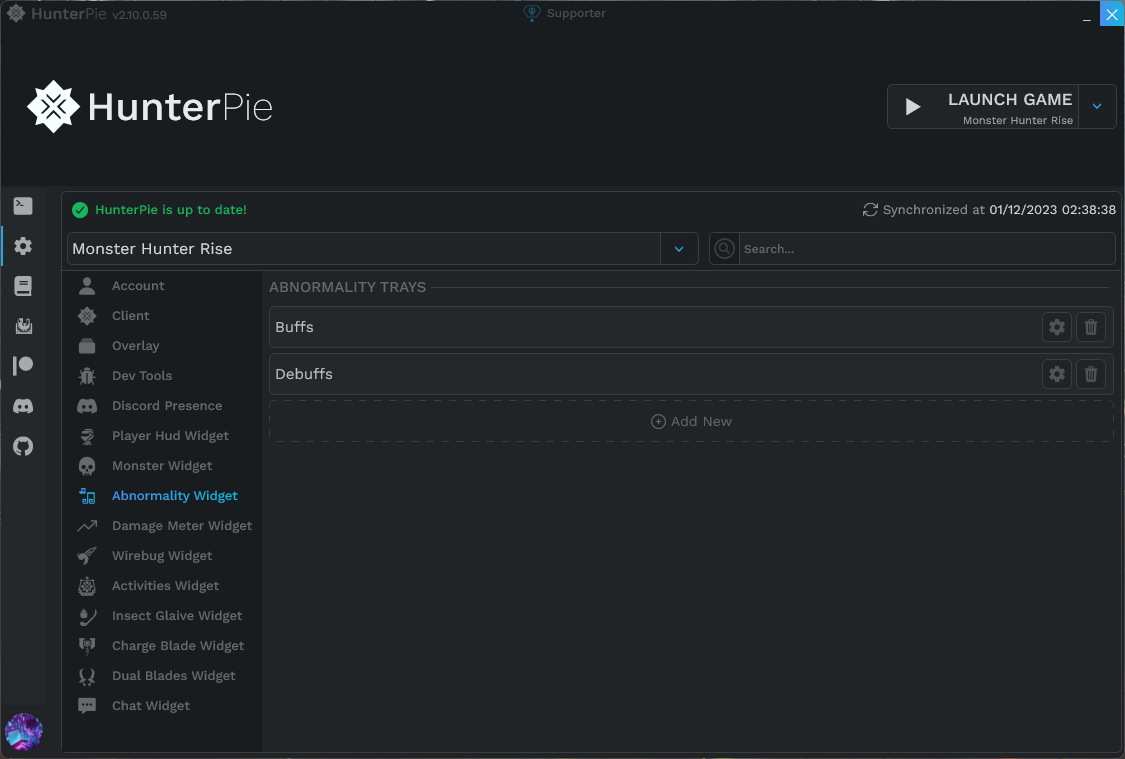The height and width of the screenshot is (759, 1125).
Task: Click the synchronize refresh icon
Action: point(870,209)
